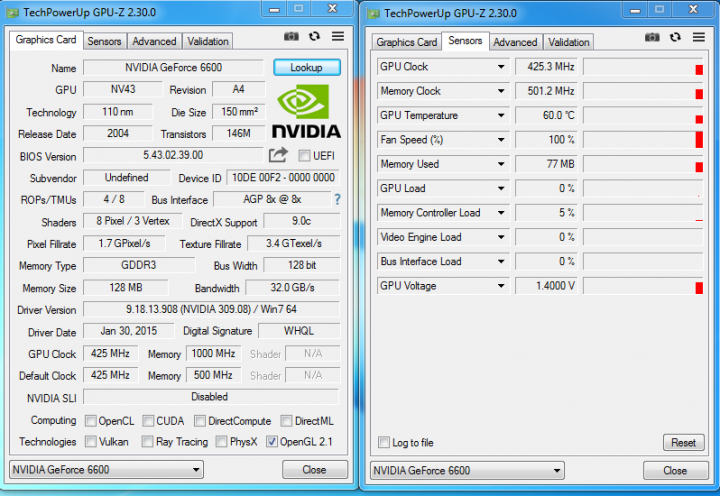
Task: Click the Lookup button
Action: point(307,68)
